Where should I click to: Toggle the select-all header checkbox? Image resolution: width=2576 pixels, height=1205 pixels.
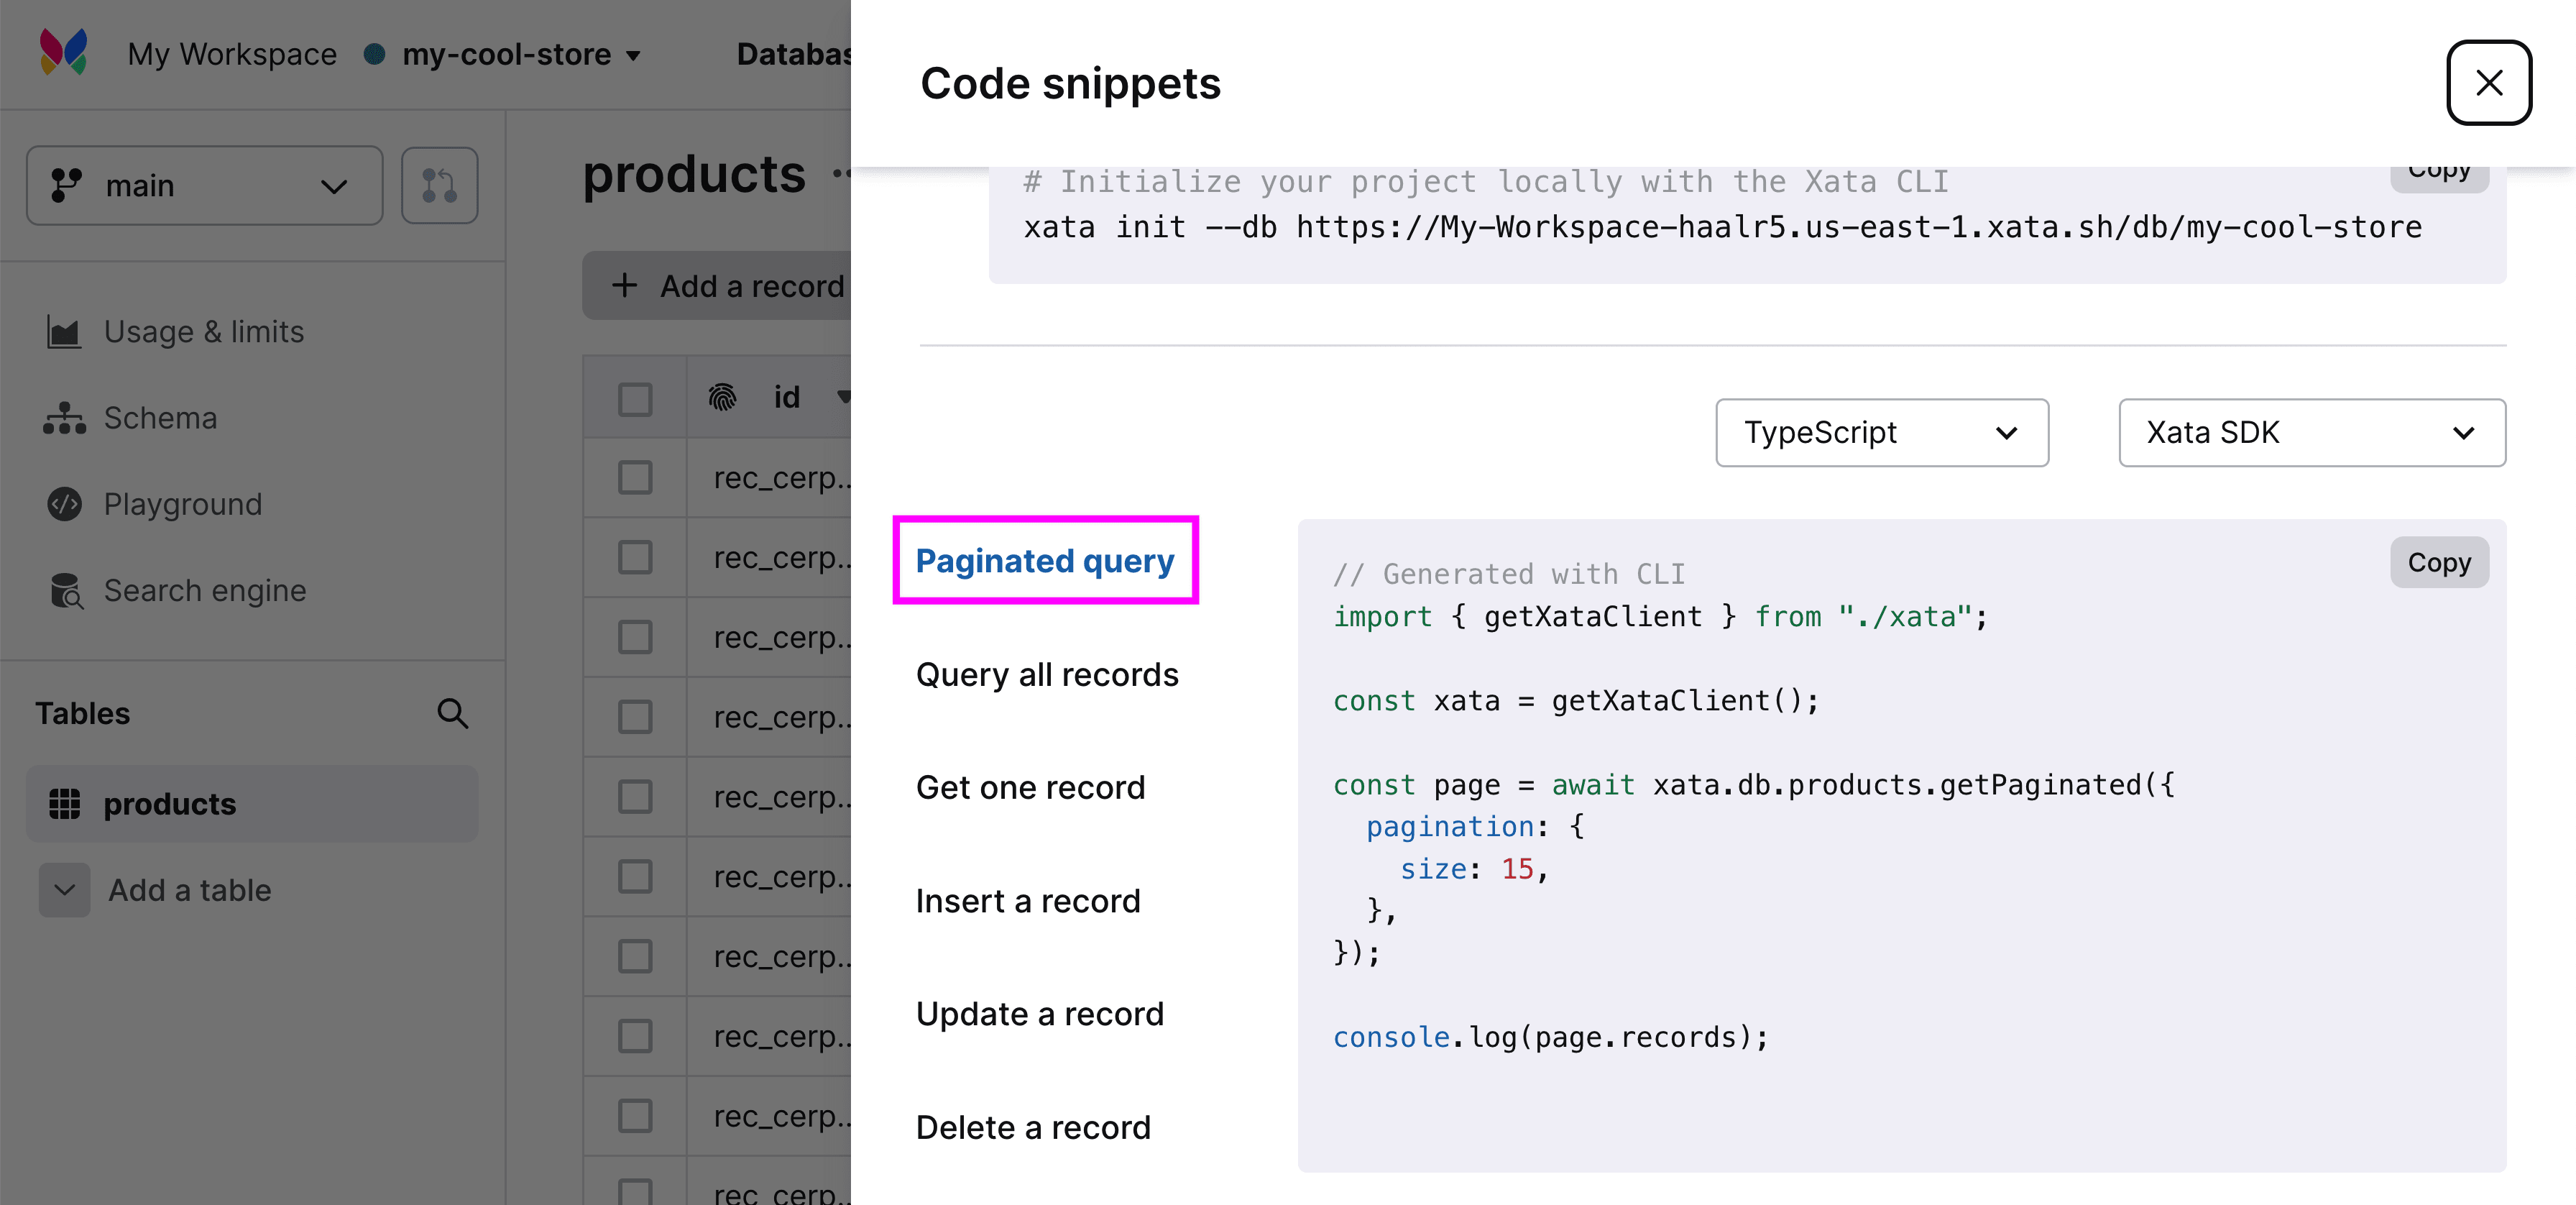point(635,399)
